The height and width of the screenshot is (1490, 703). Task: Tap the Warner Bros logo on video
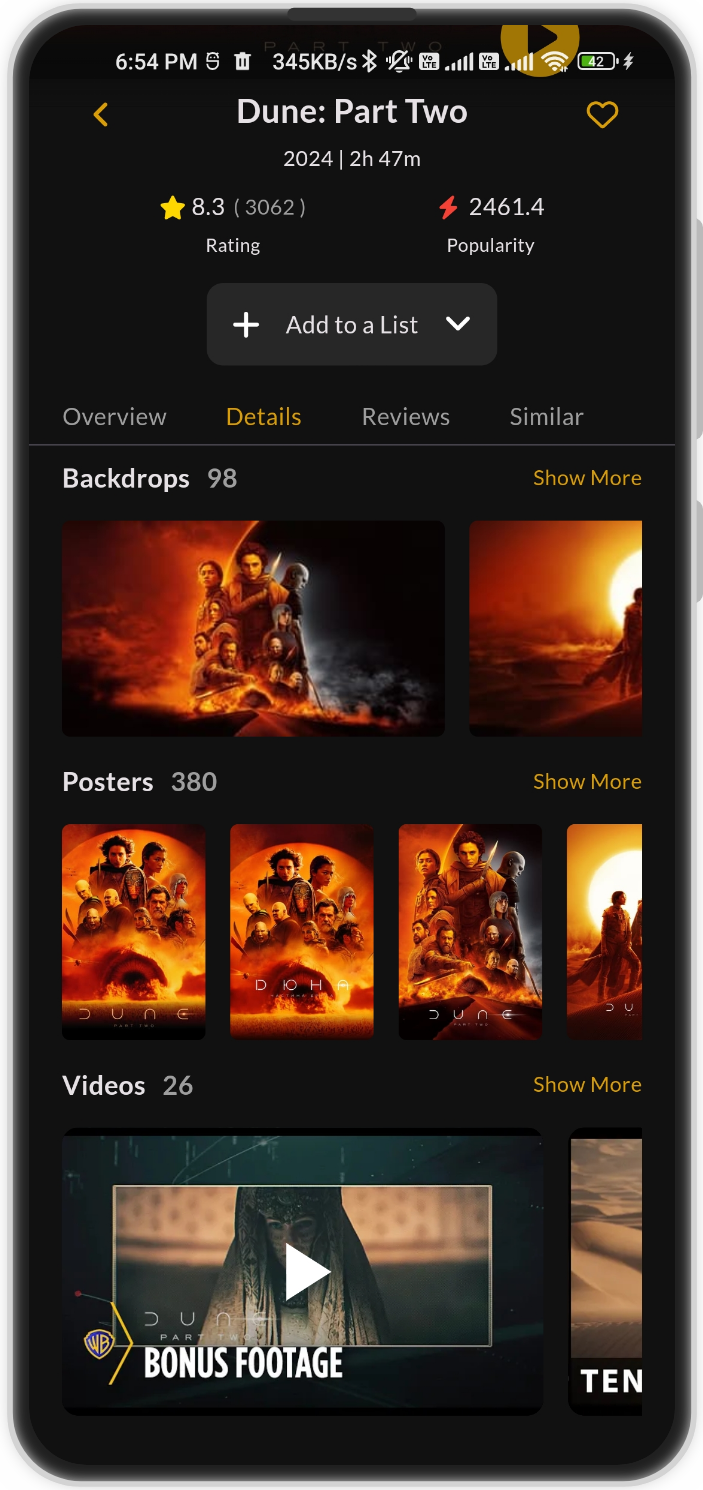[99, 1343]
